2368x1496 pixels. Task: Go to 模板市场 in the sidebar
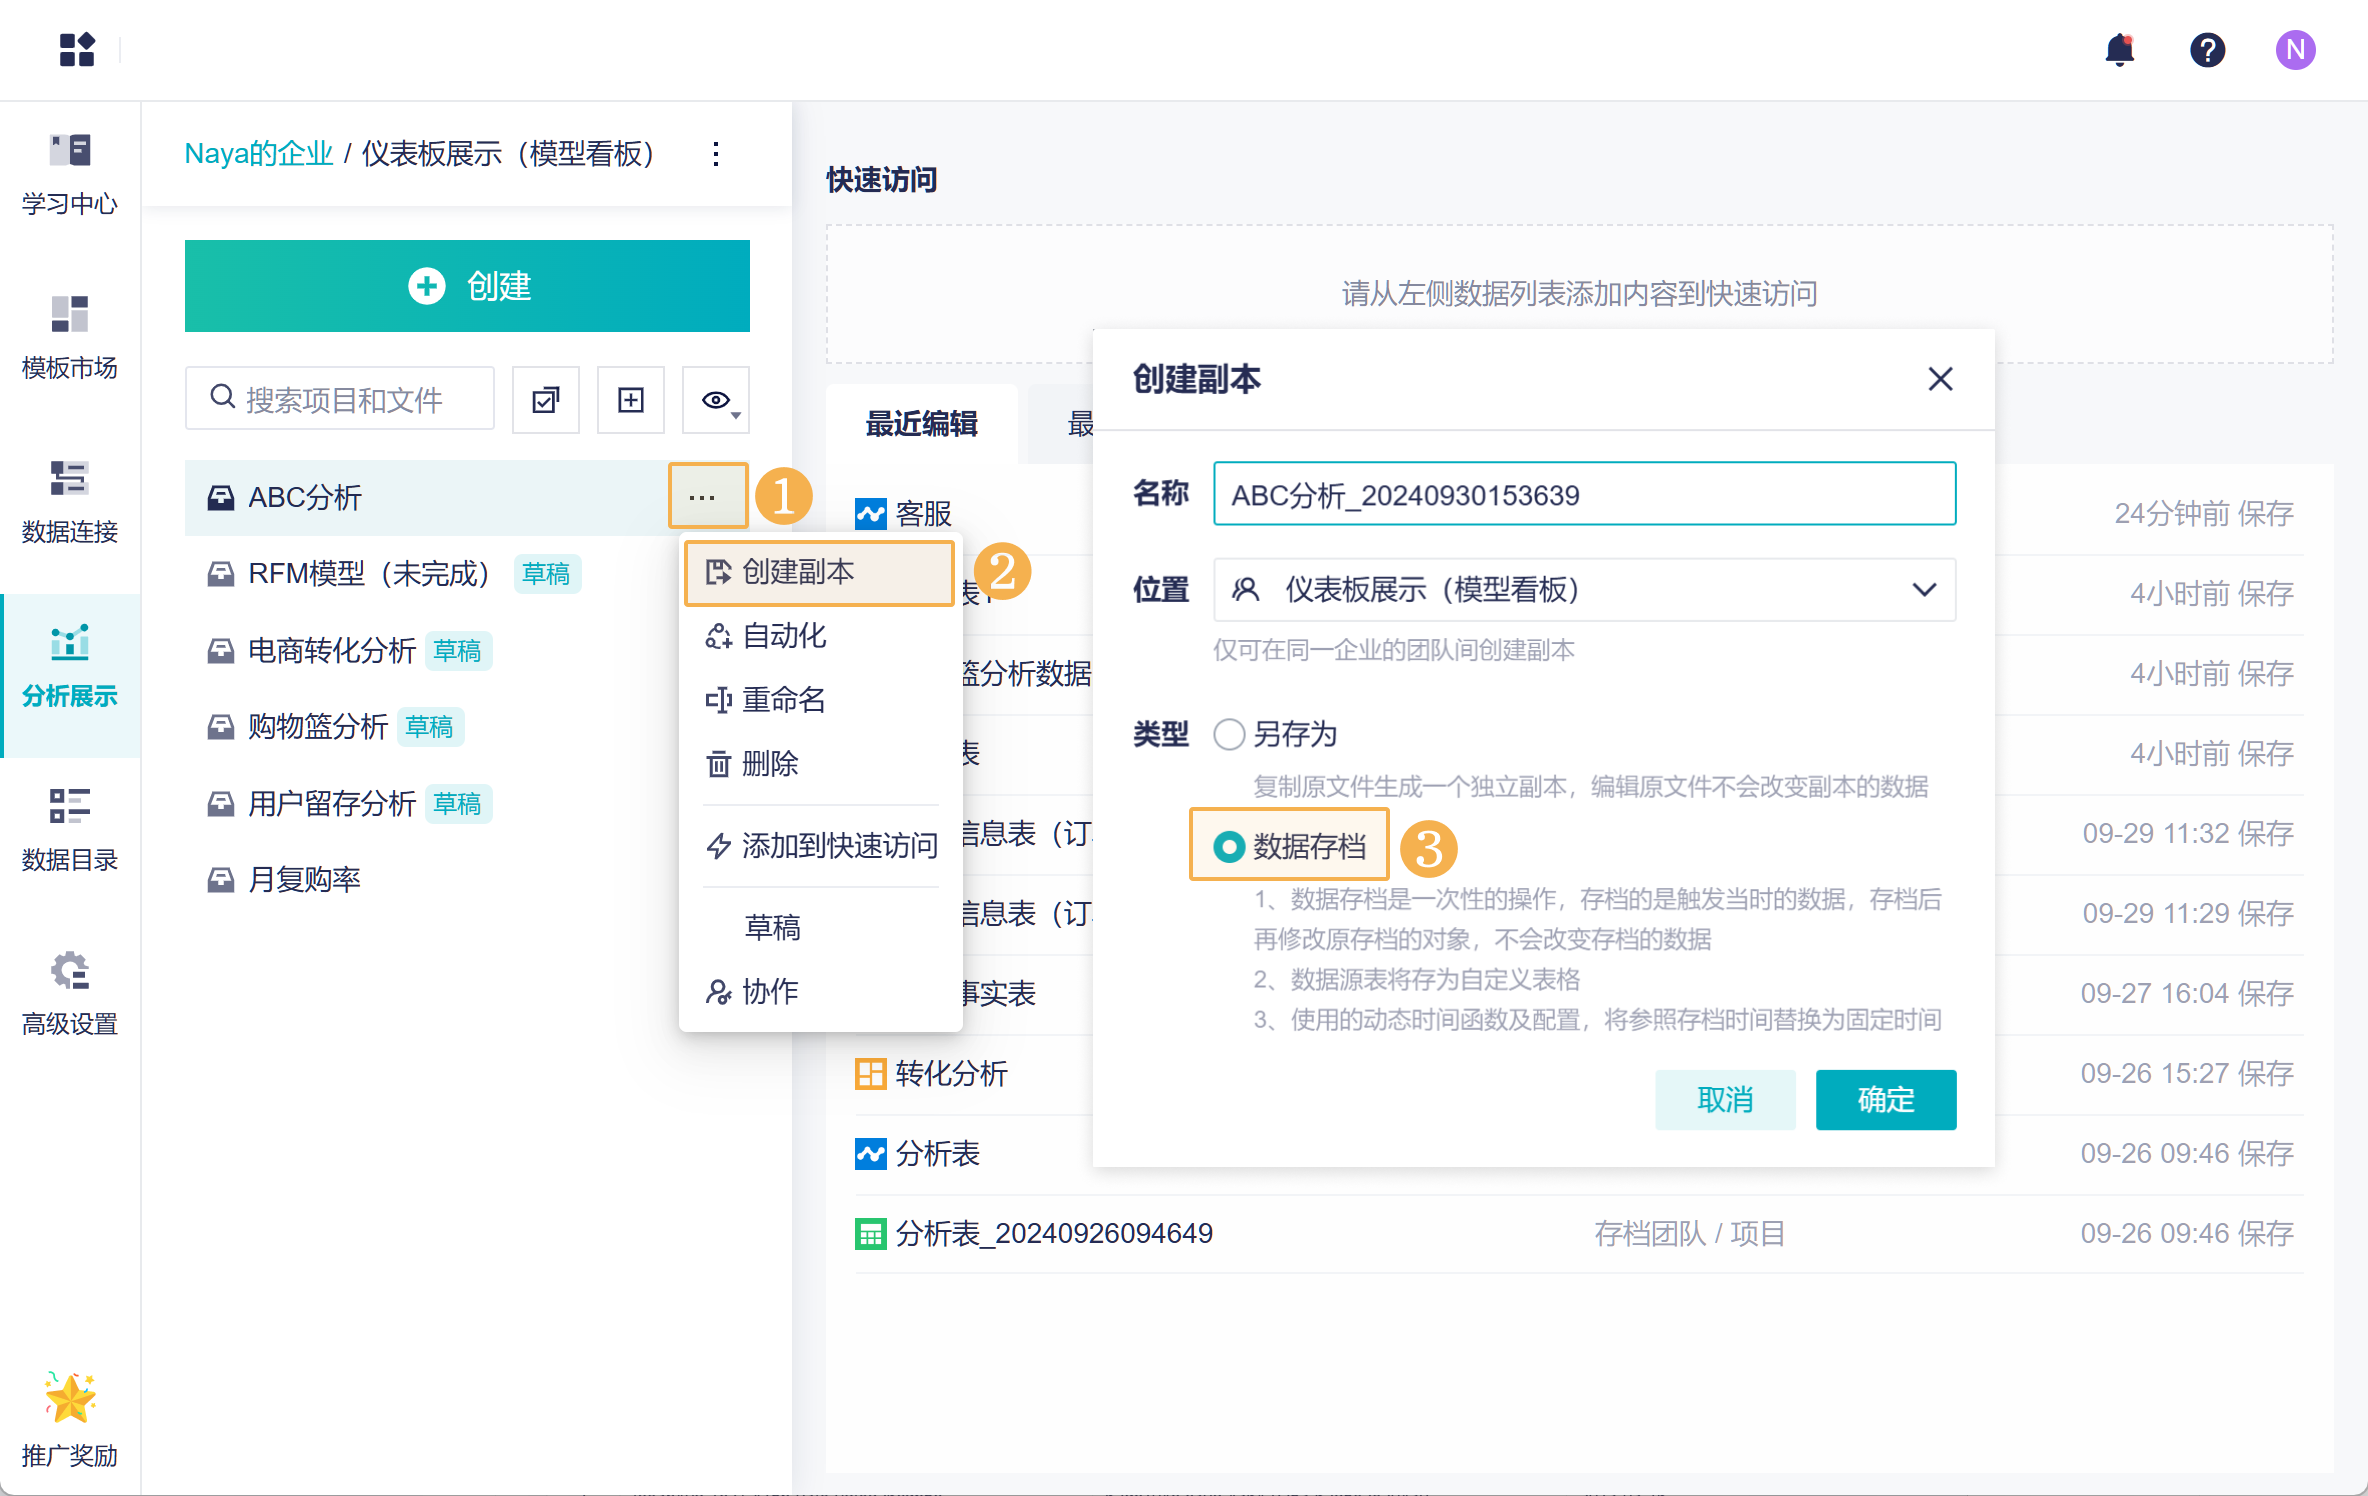[70, 340]
